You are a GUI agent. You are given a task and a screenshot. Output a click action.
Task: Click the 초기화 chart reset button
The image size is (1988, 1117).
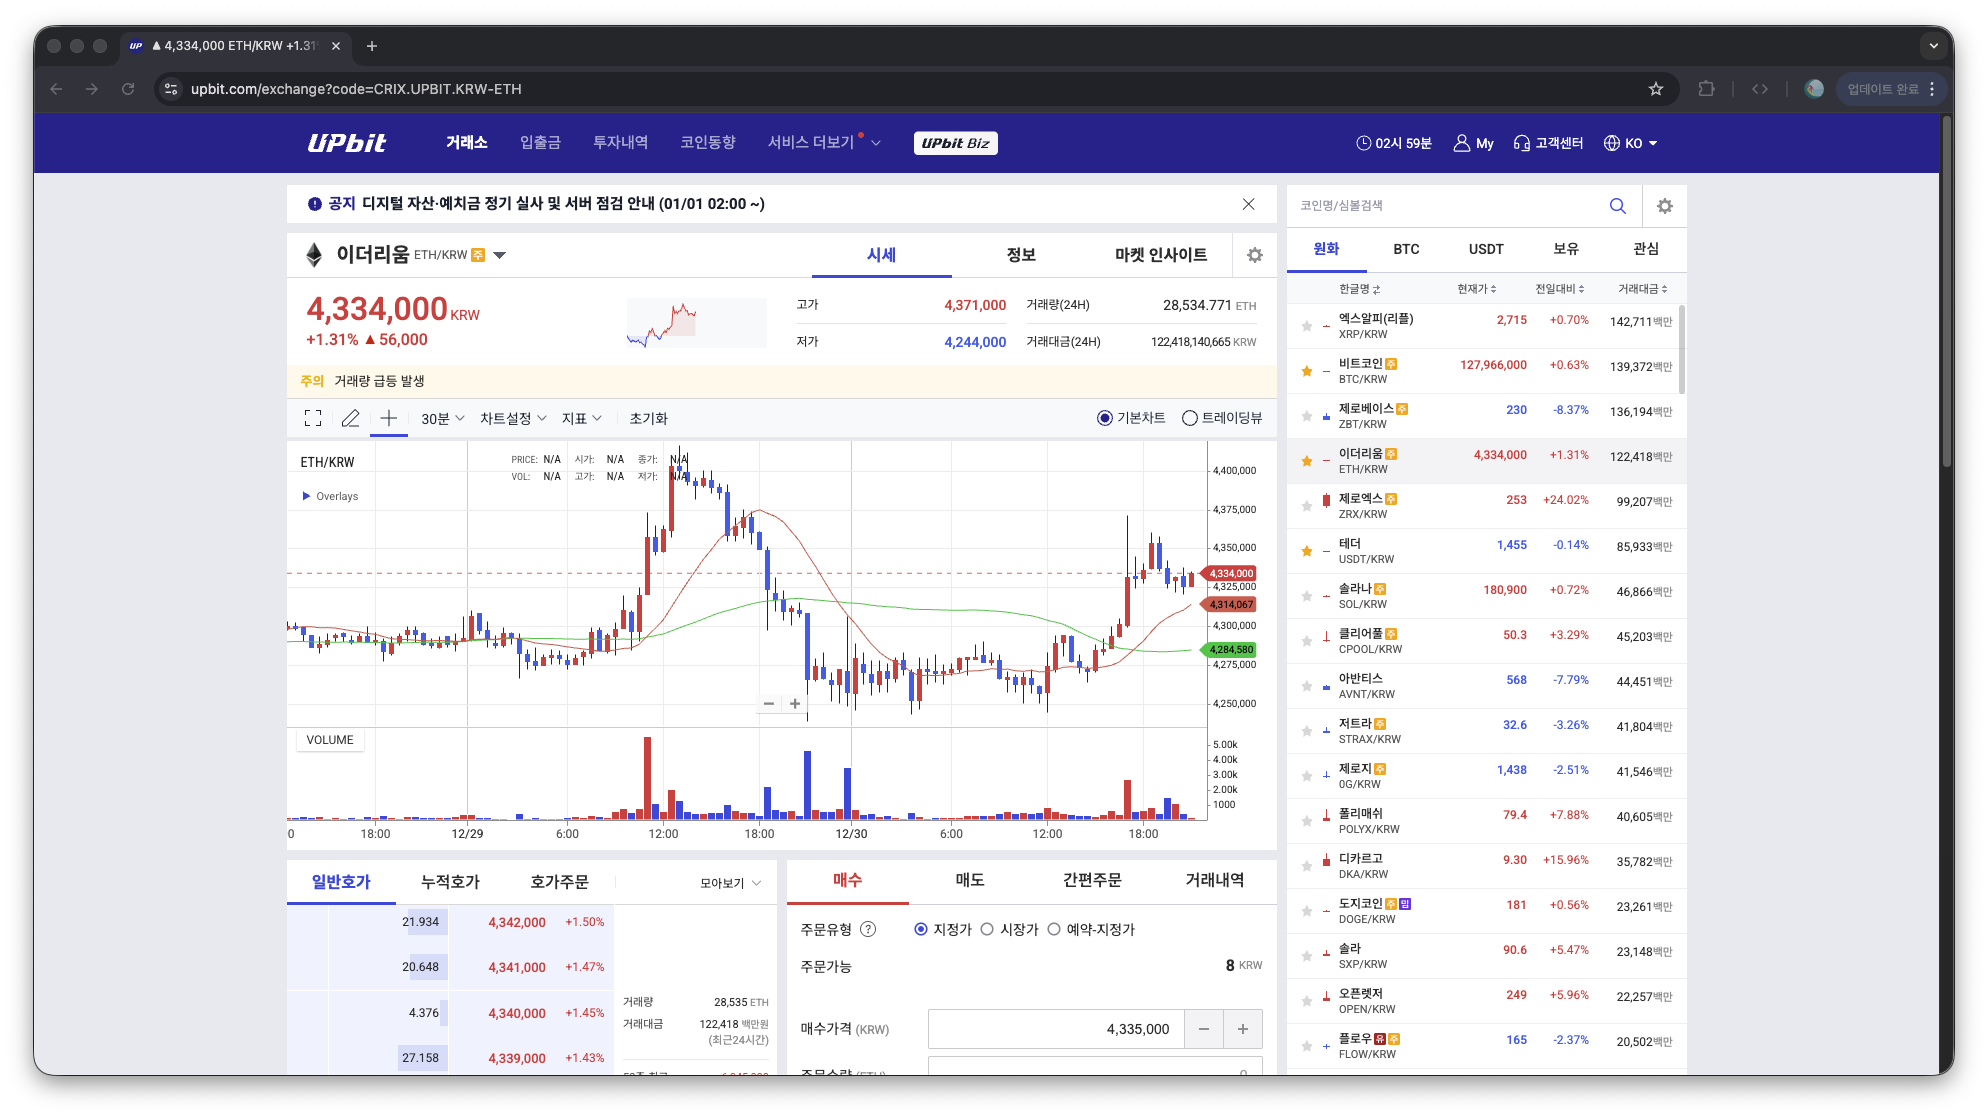648,419
